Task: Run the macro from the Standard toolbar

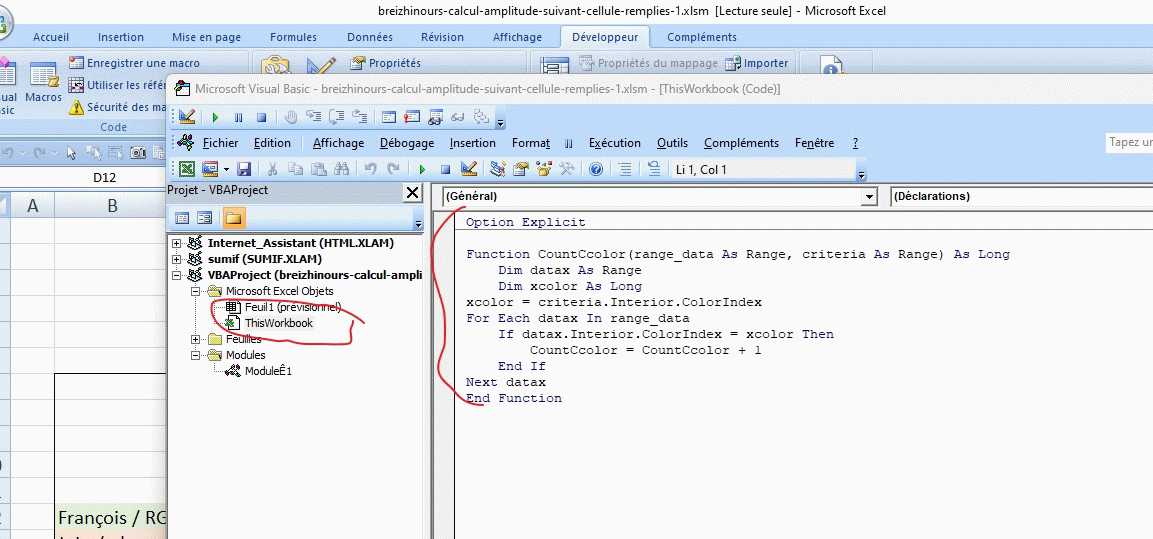Action: (x=422, y=169)
